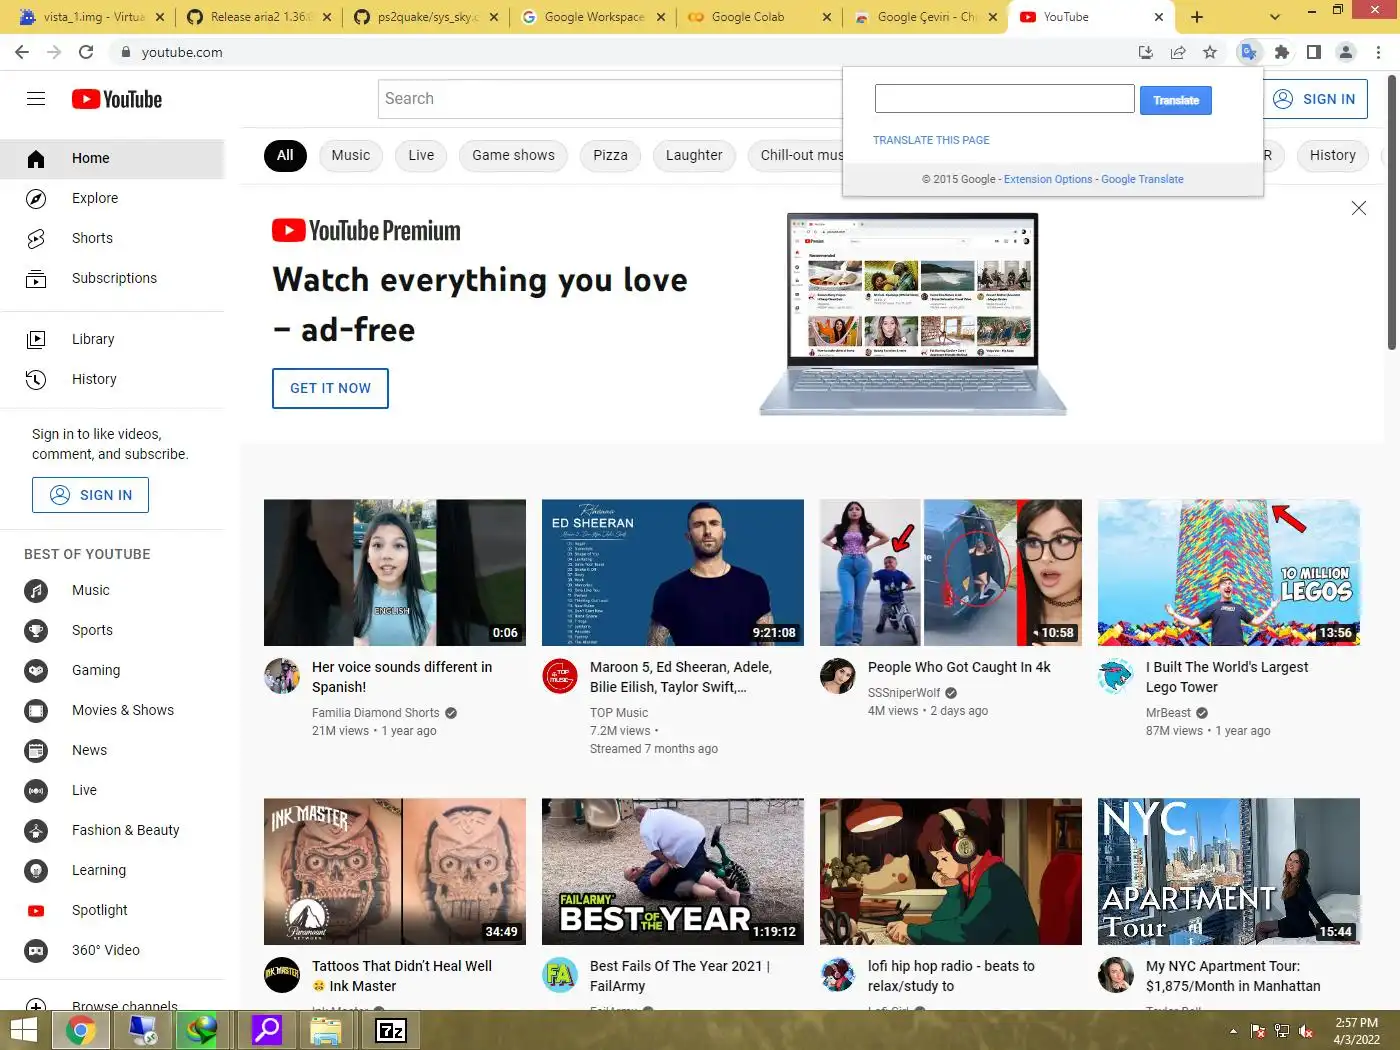Open 7-Zip from the taskbar
Screen dimensions: 1400x1050
point(391,1030)
